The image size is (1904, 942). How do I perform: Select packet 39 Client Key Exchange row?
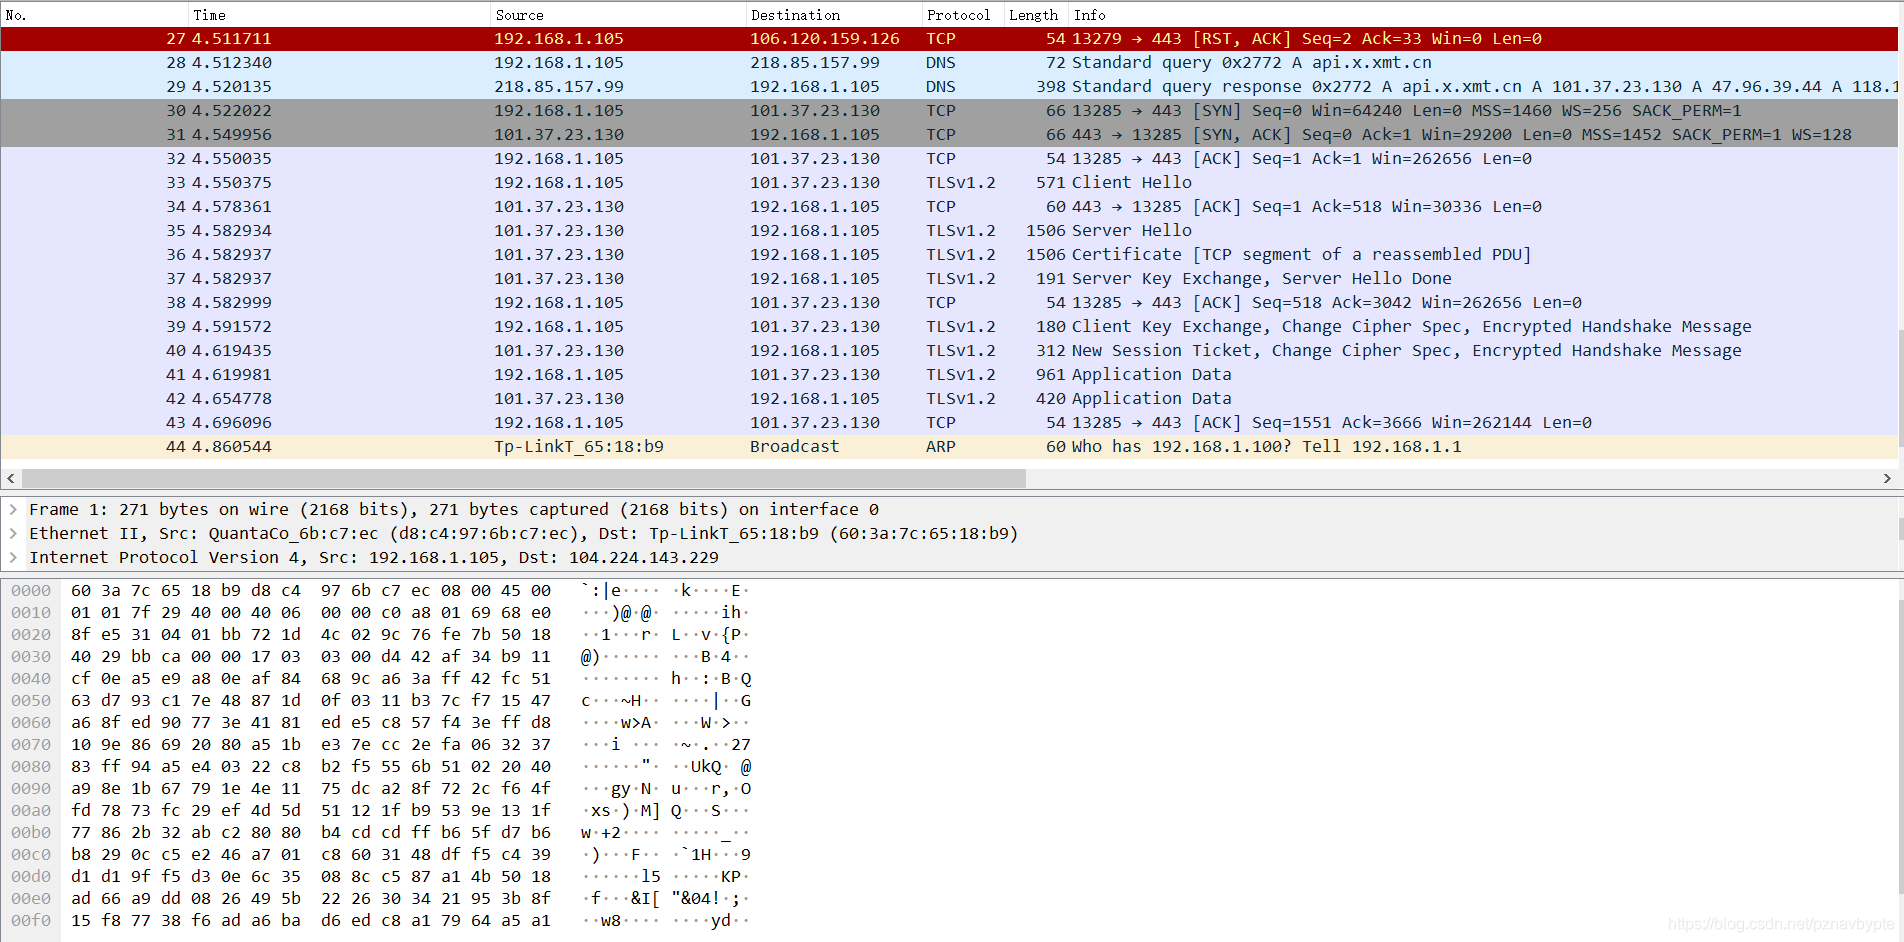(949, 327)
